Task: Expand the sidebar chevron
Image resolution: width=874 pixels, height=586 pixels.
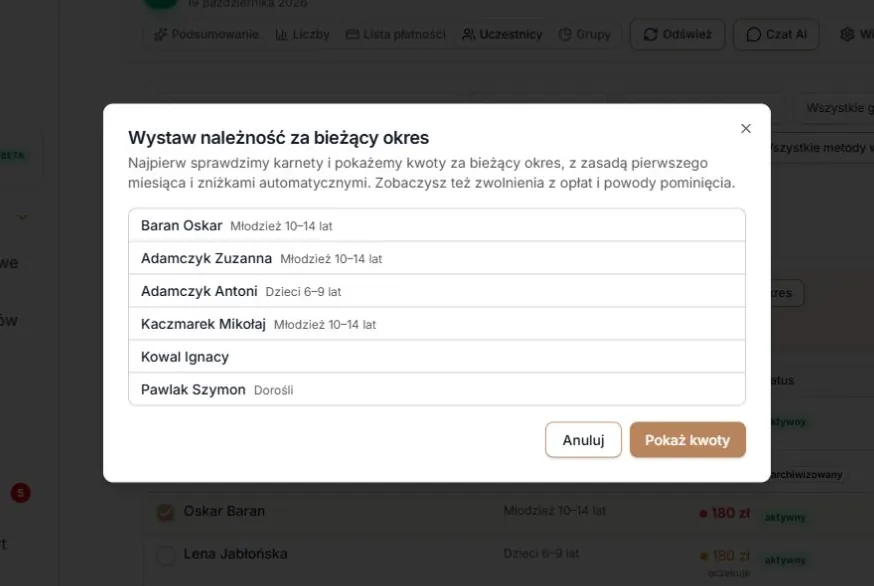Action: (22, 217)
